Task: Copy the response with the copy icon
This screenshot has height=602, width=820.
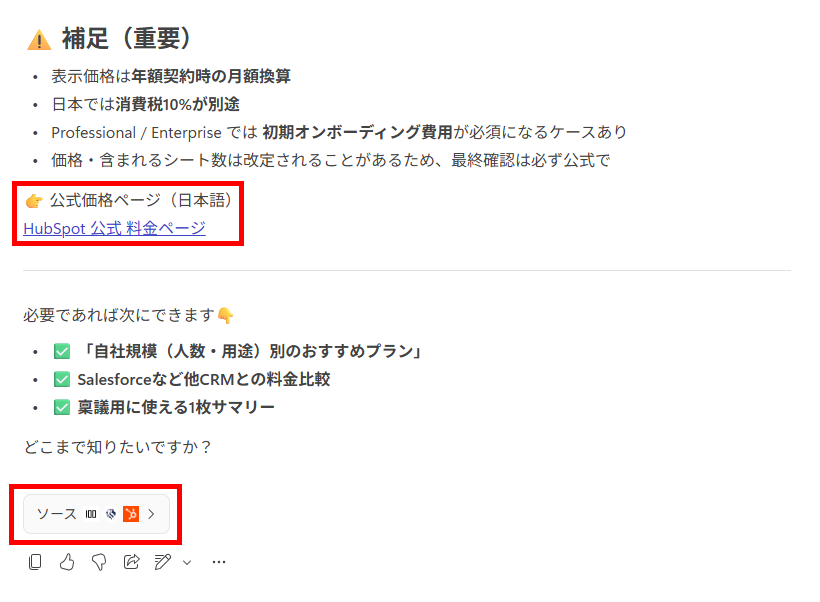Action: pos(35,562)
